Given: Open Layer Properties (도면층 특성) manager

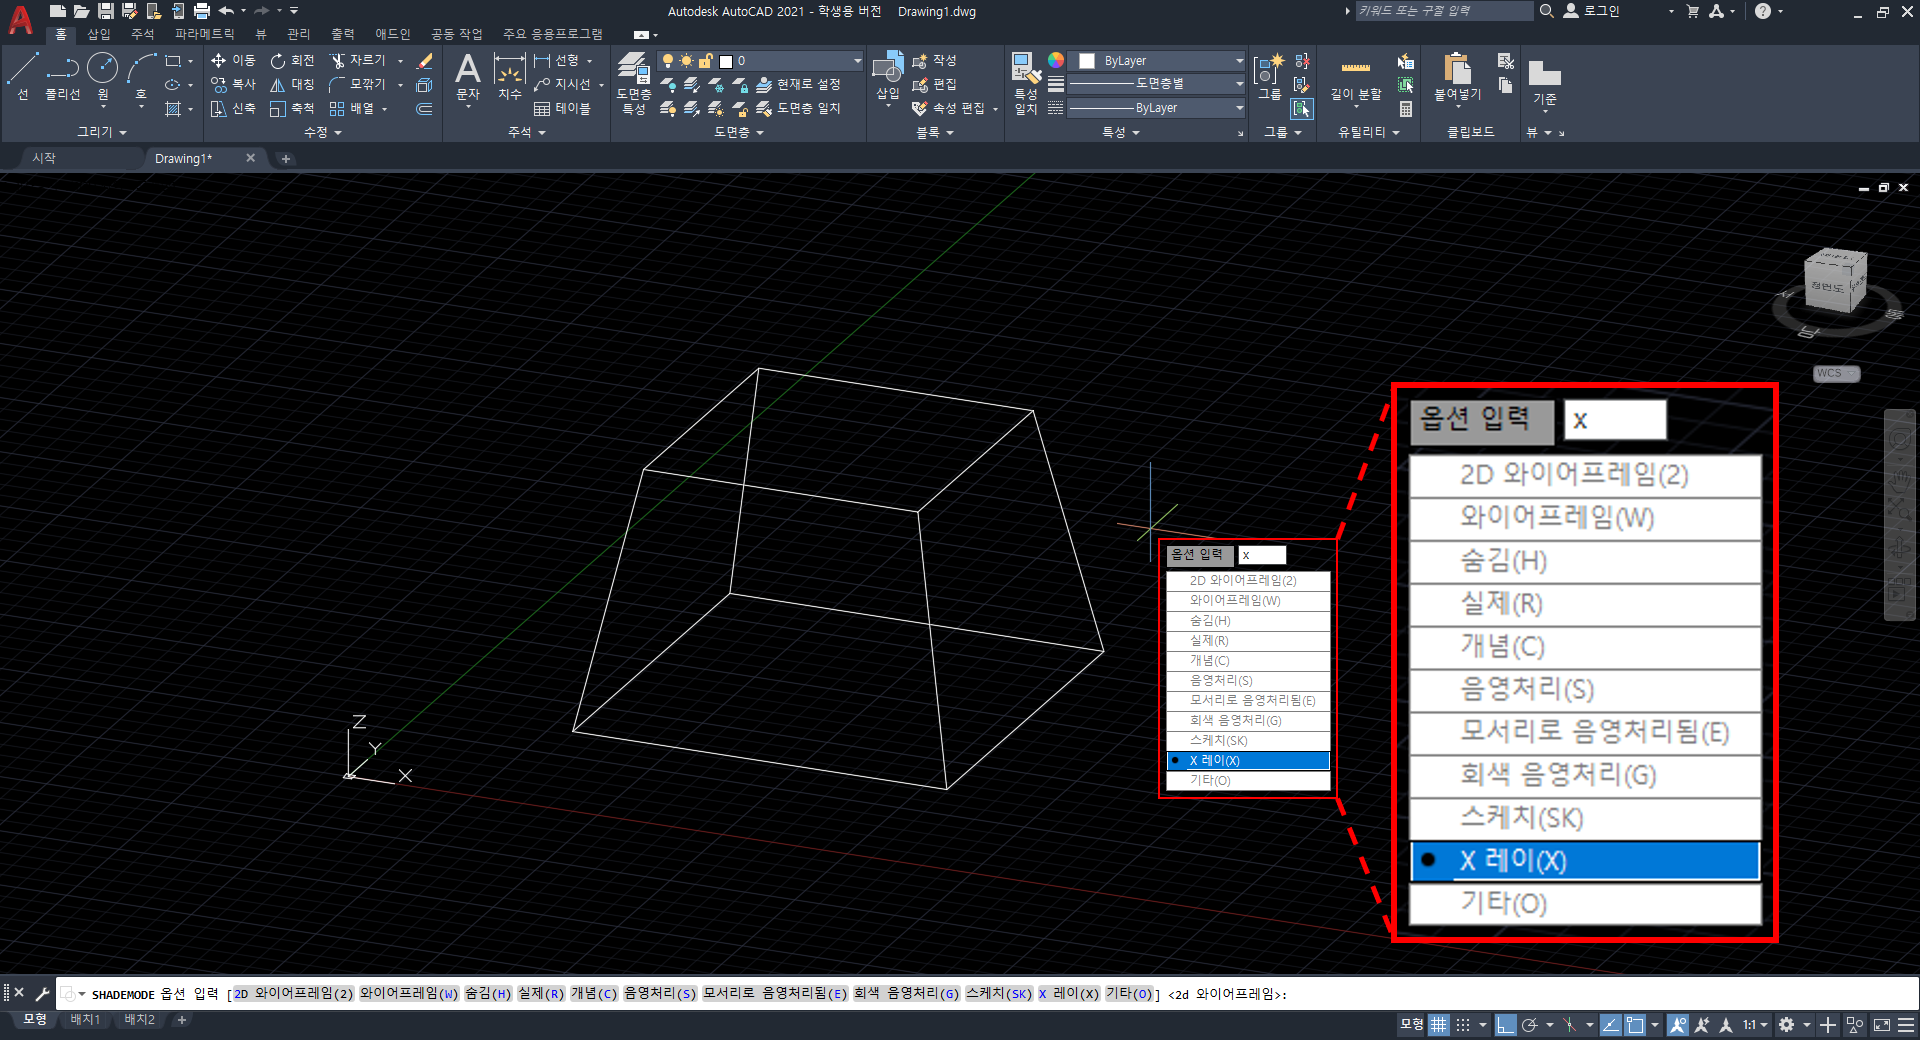Looking at the screenshot, I should (x=633, y=82).
